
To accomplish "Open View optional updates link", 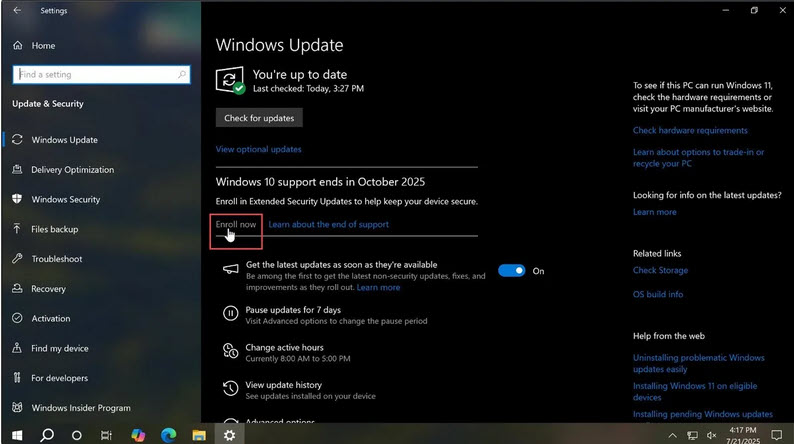I will point(258,149).
